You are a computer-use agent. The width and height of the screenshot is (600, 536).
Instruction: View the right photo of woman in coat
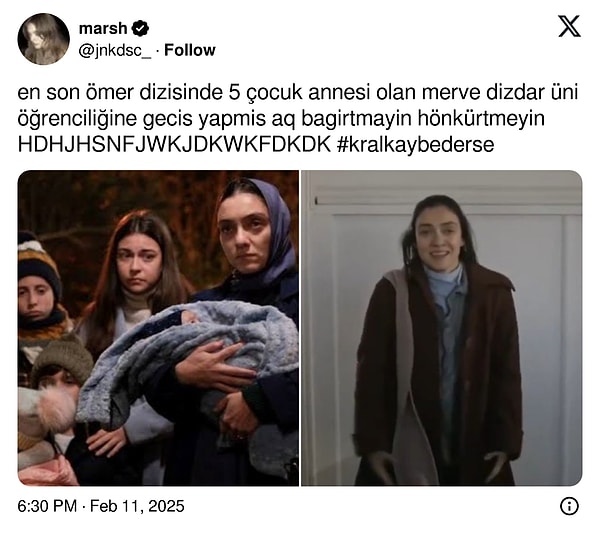pos(442,328)
